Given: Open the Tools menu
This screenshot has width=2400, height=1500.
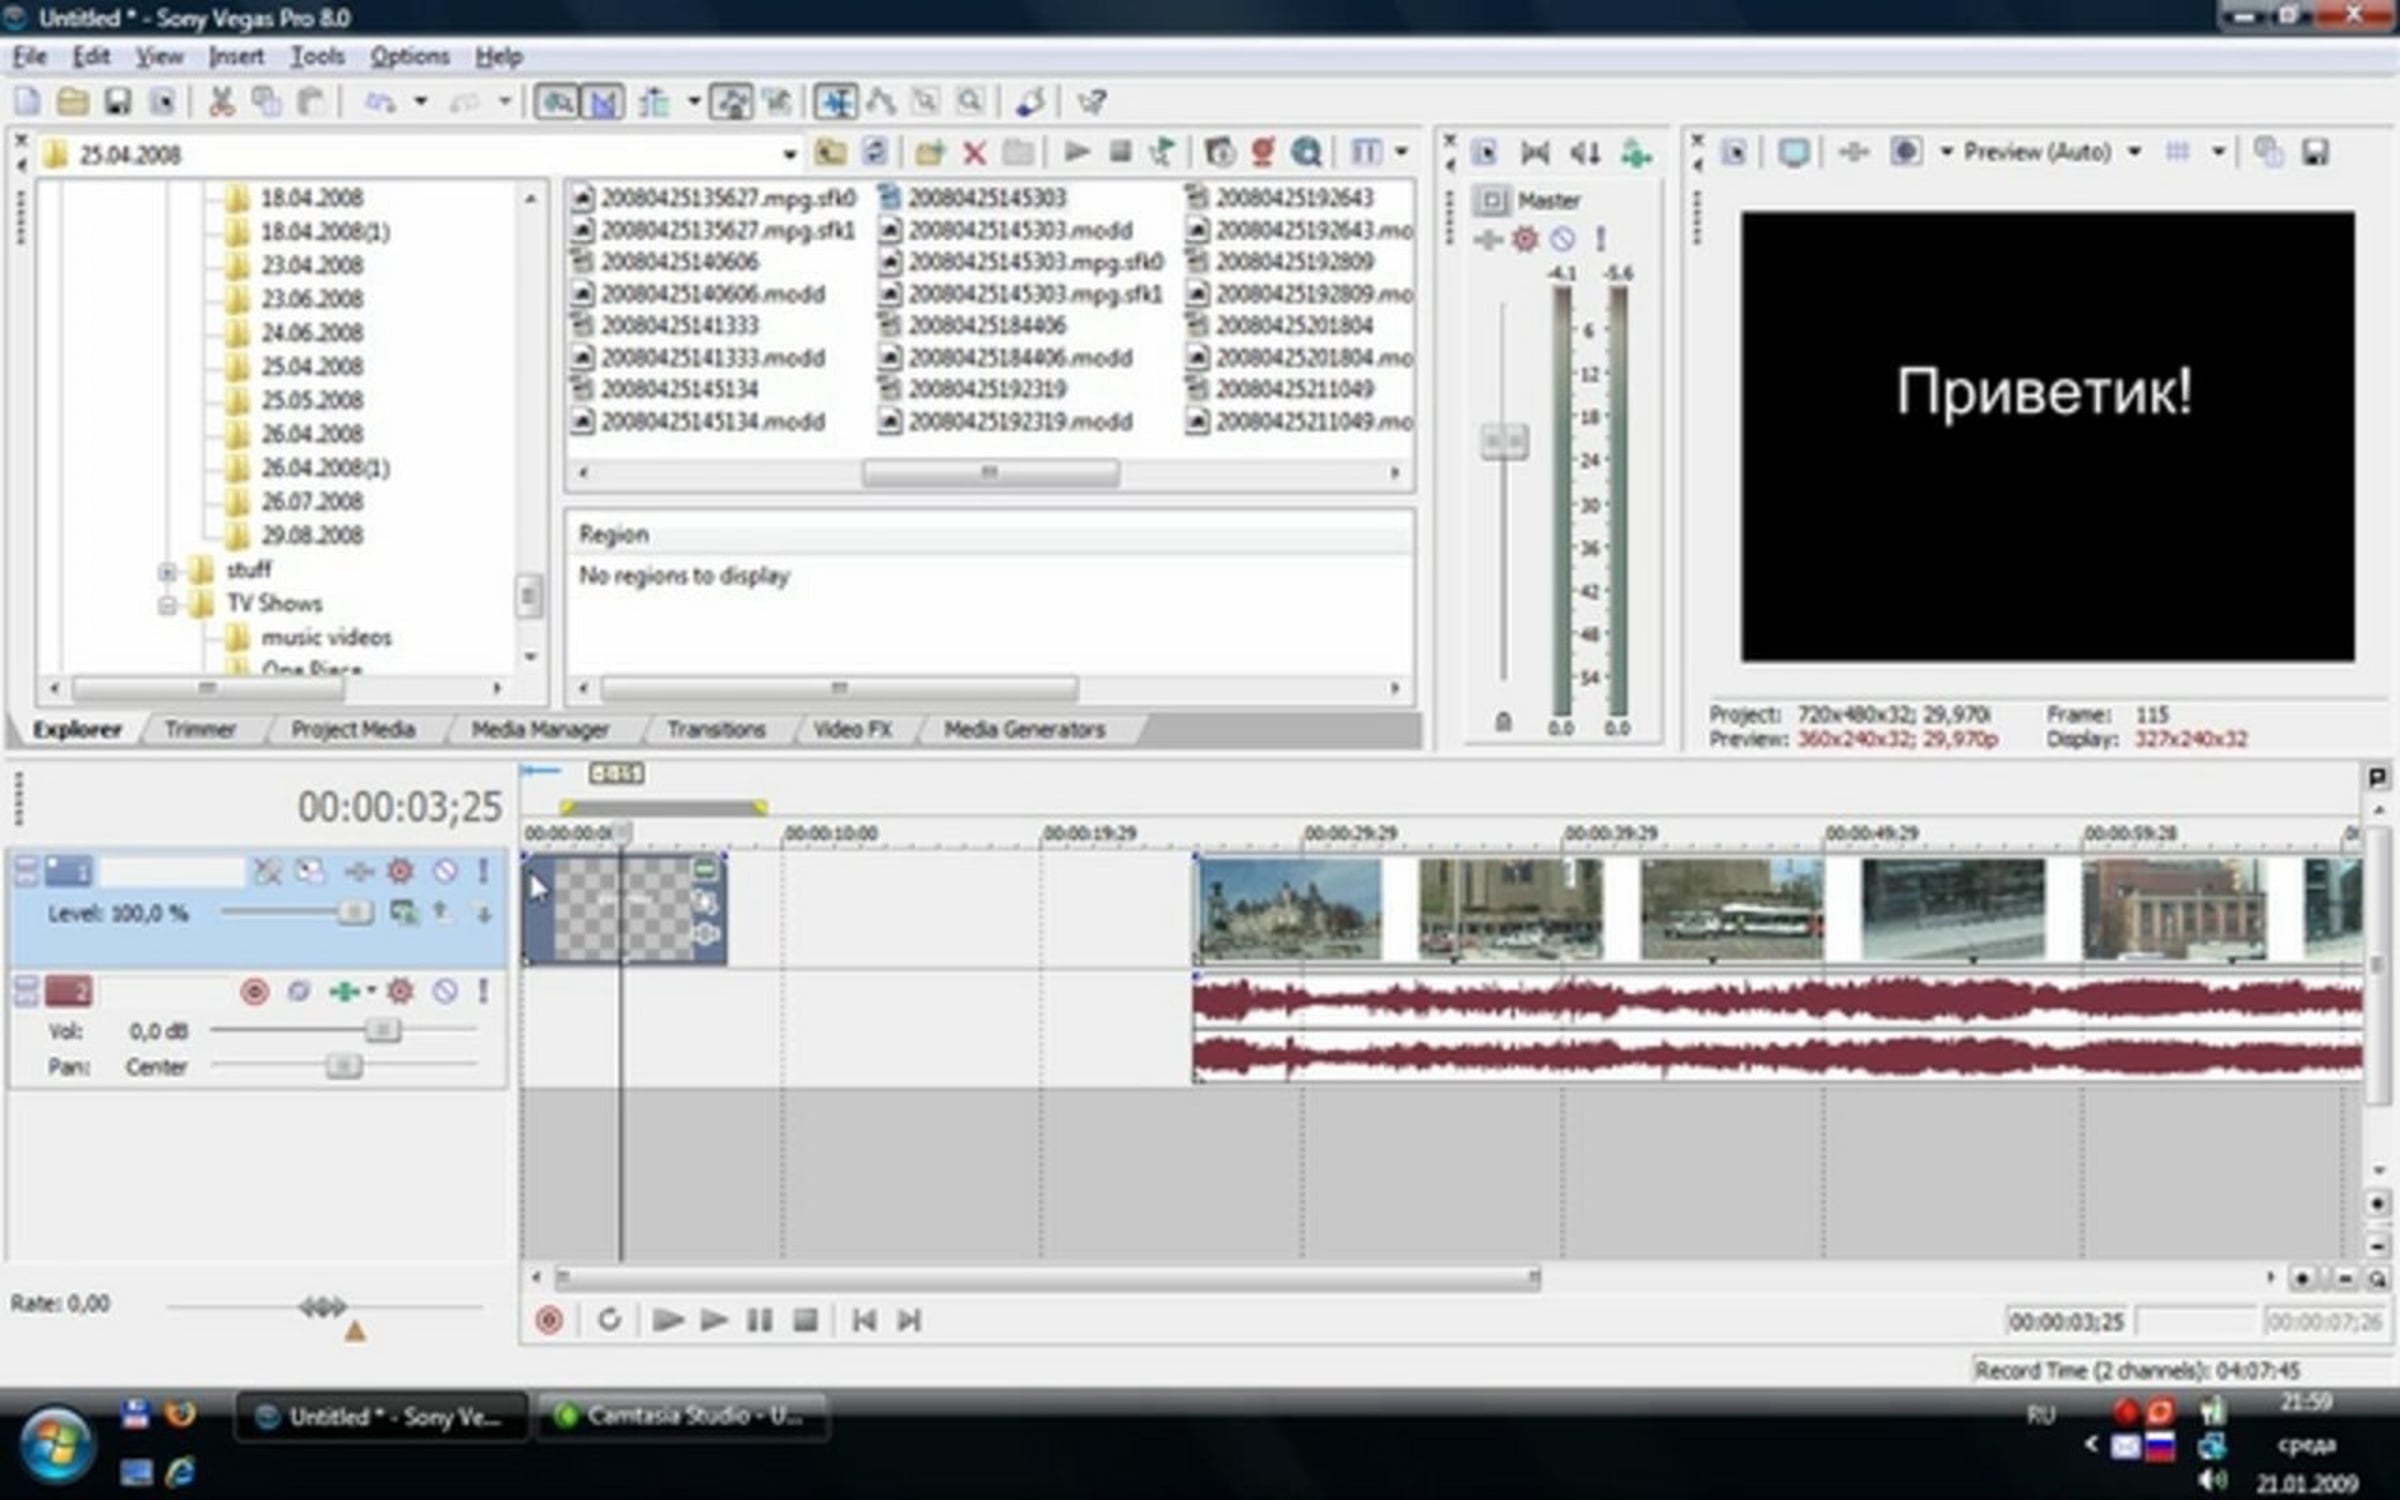Looking at the screenshot, I should coord(317,57).
